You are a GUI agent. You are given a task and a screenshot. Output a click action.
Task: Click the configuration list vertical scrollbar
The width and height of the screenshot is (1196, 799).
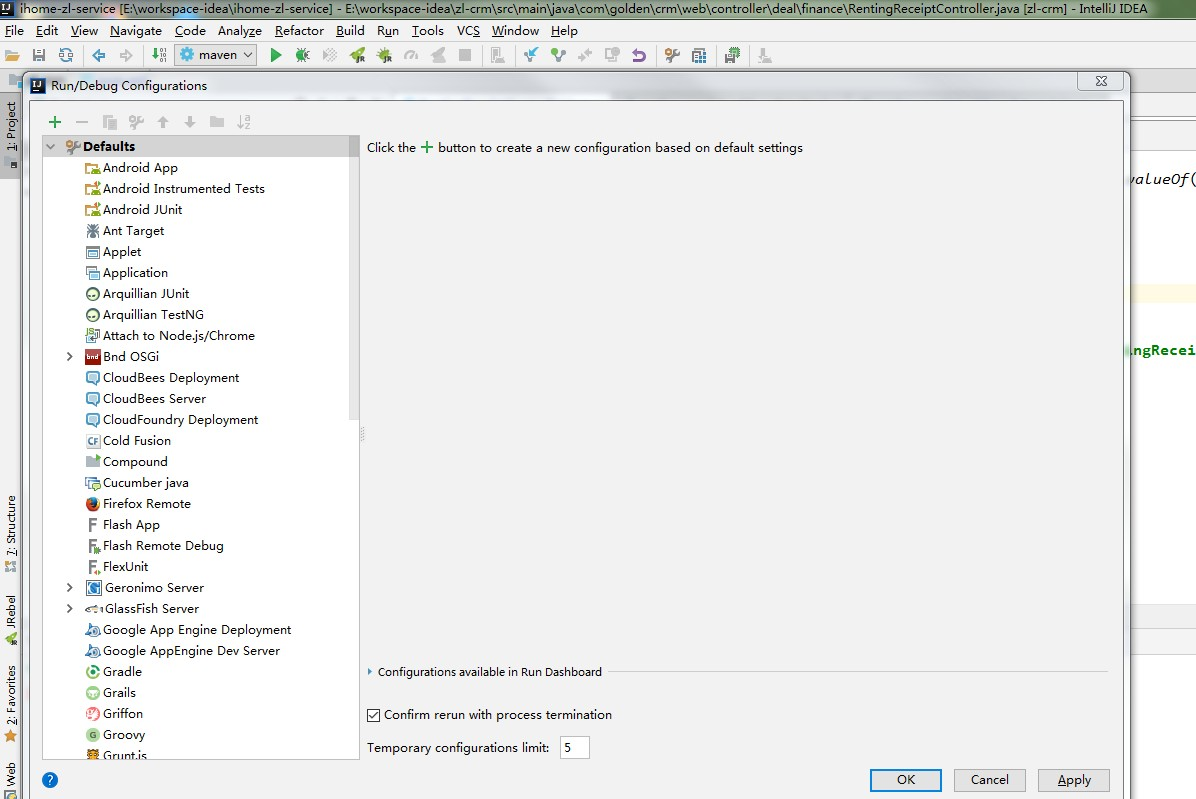pyautogui.click(x=354, y=278)
